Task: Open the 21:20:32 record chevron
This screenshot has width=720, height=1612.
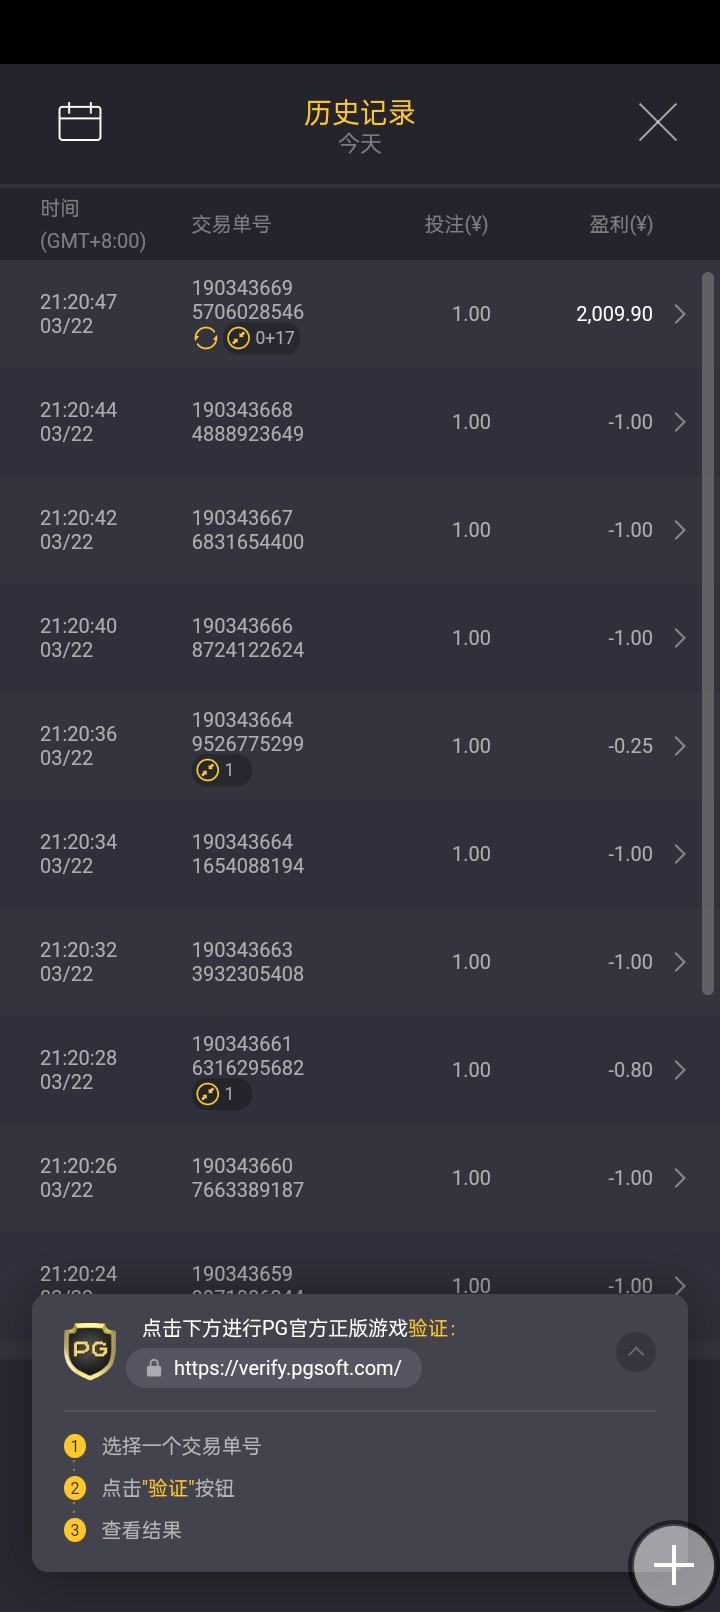Action: [680, 962]
